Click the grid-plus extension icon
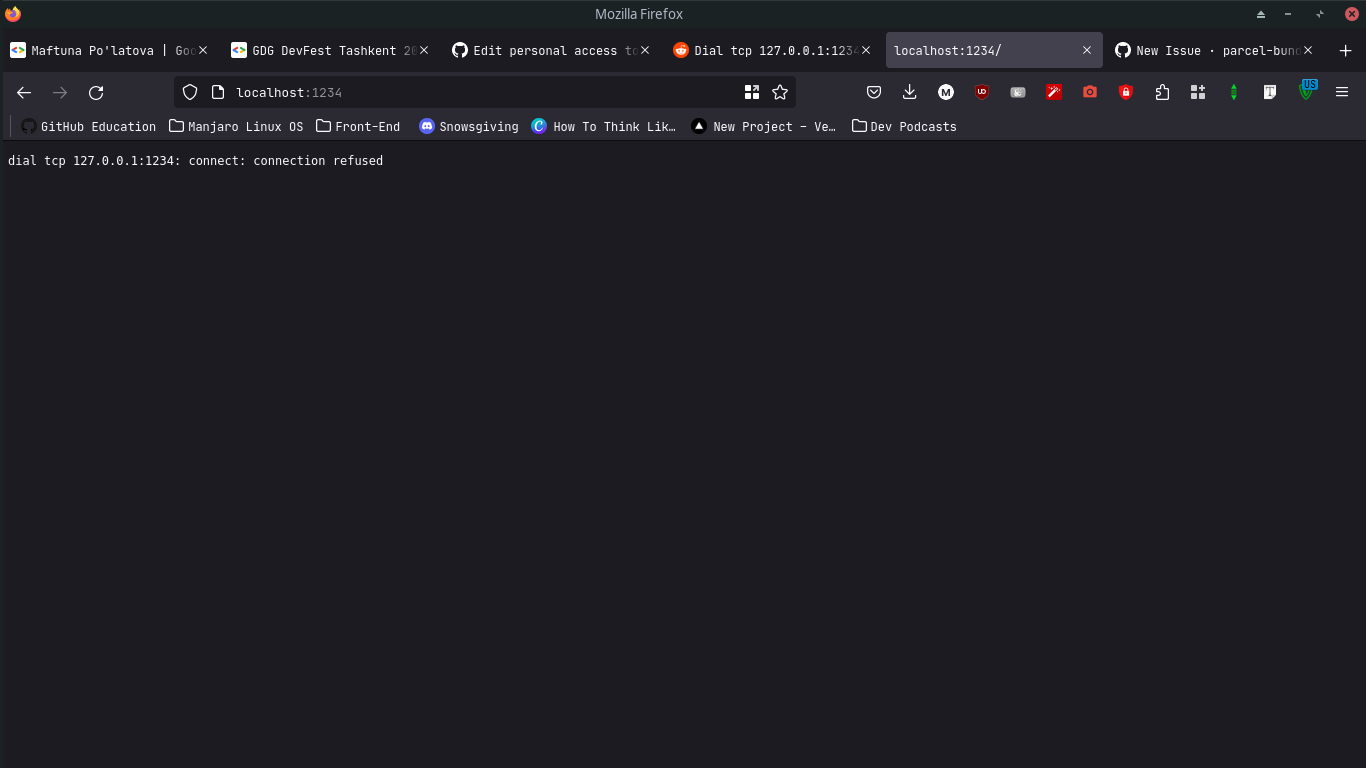This screenshot has width=1366, height=768. click(1198, 92)
